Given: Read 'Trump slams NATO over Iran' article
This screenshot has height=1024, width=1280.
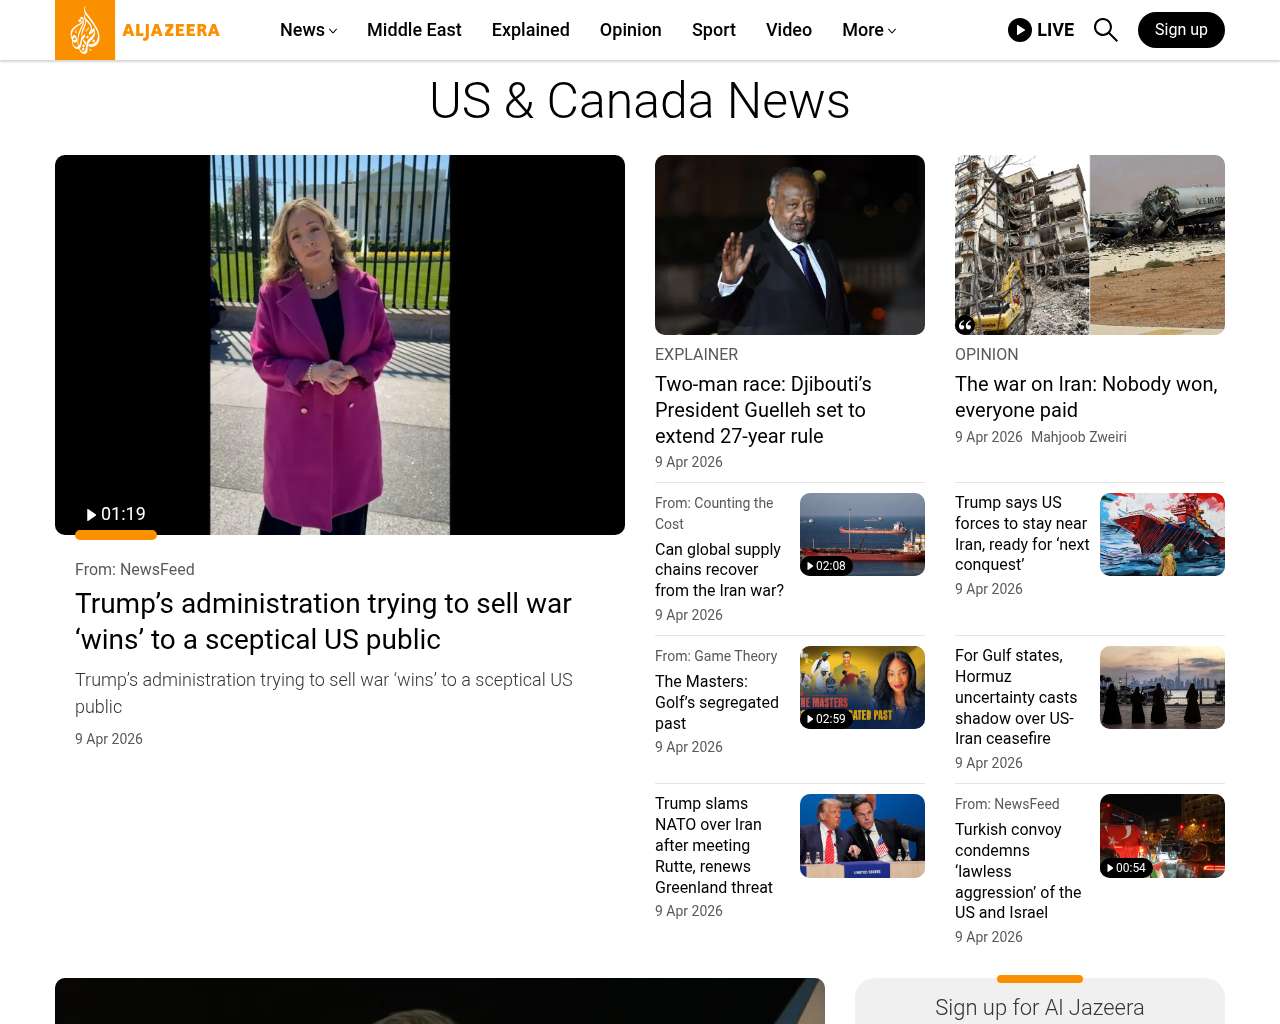Looking at the screenshot, I should [x=713, y=845].
